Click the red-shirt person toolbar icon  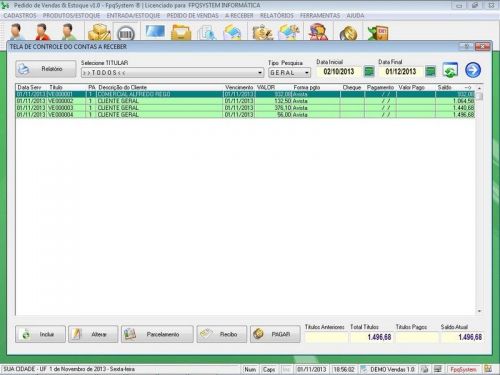click(x=42, y=32)
